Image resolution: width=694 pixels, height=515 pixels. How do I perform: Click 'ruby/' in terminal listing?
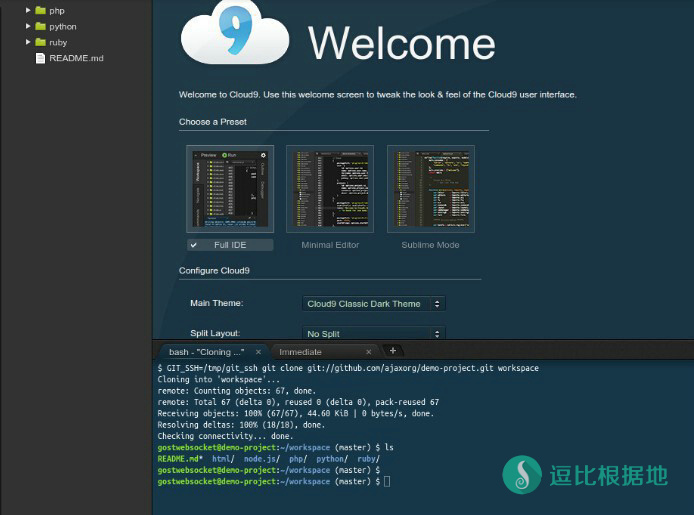(369, 459)
